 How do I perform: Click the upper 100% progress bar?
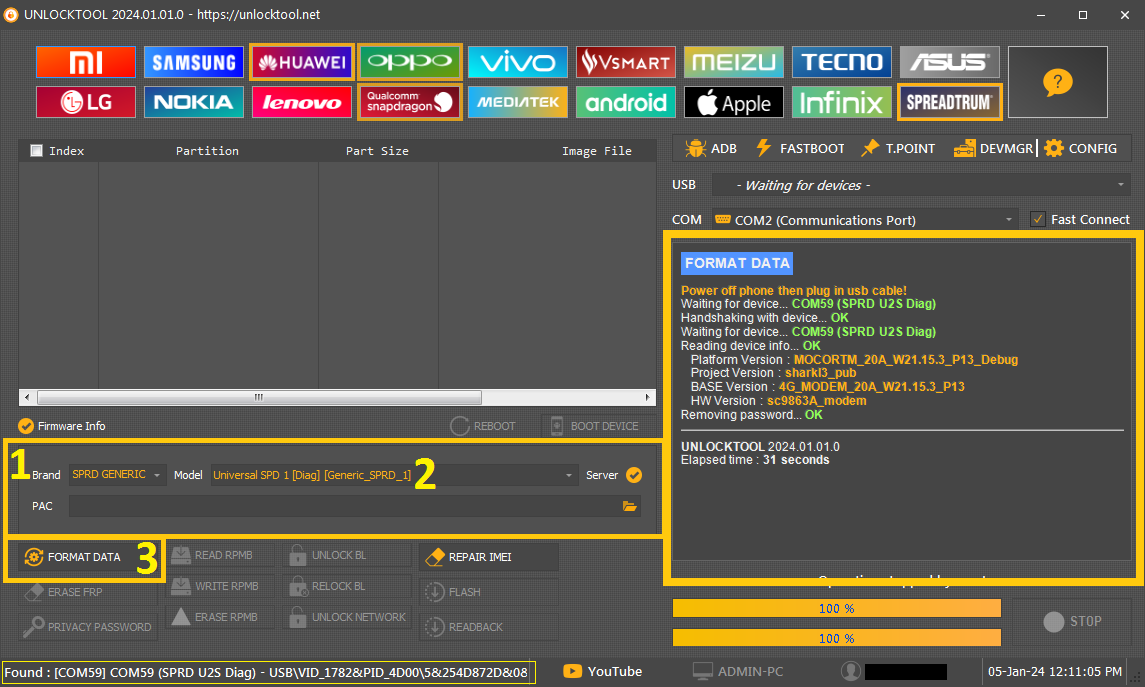(x=837, y=608)
